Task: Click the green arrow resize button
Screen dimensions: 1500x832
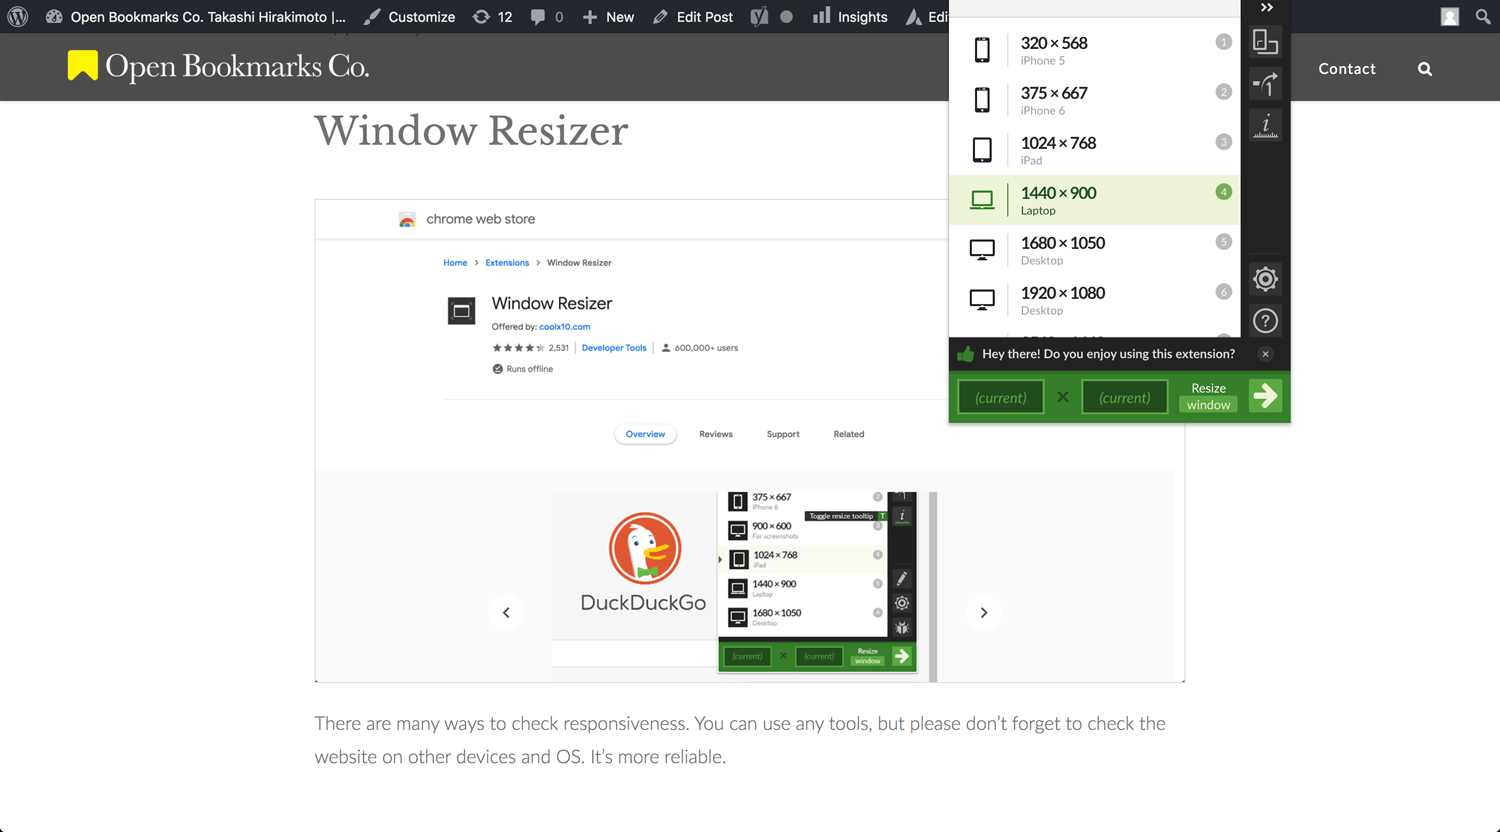Action: (x=1266, y=396)
